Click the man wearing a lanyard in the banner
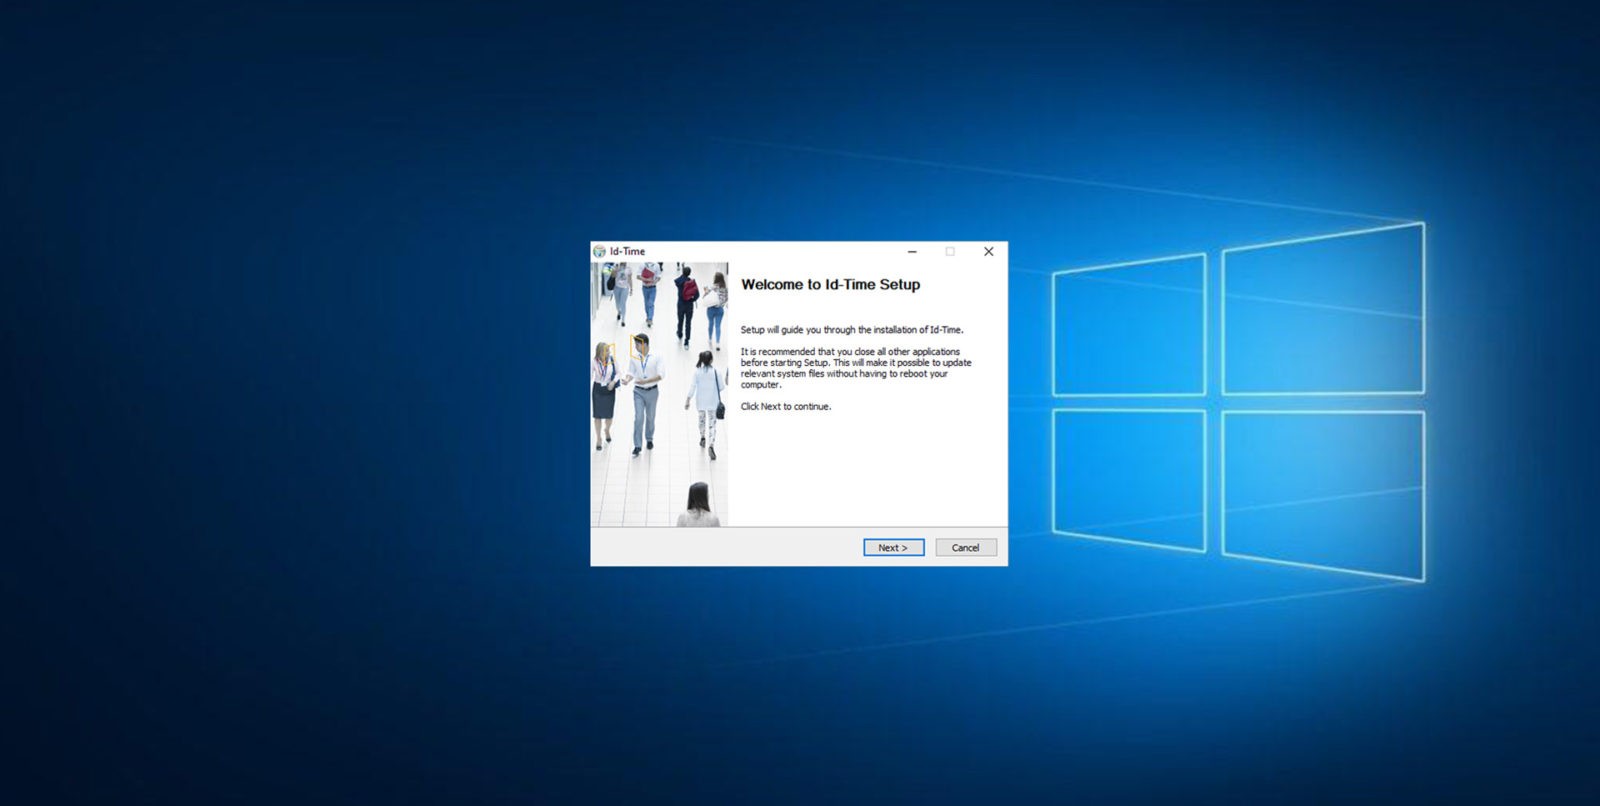Image resolution: width=1600 pixels, height=806 pixels. pos(644,390)
